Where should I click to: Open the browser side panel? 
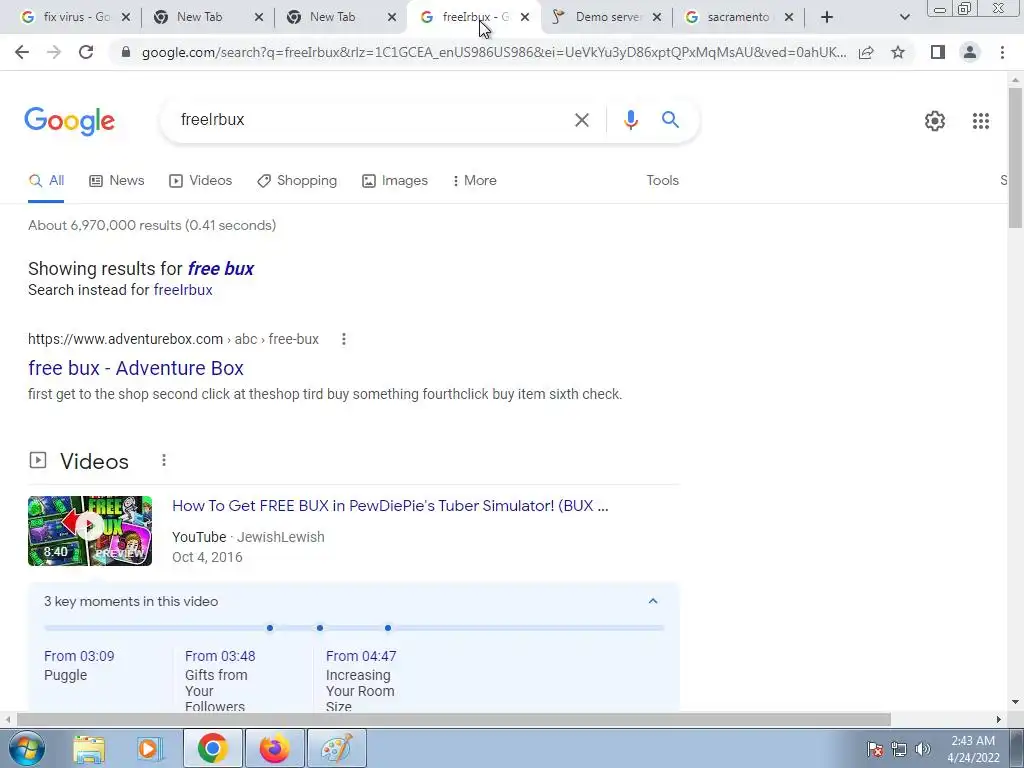(938, 52)
